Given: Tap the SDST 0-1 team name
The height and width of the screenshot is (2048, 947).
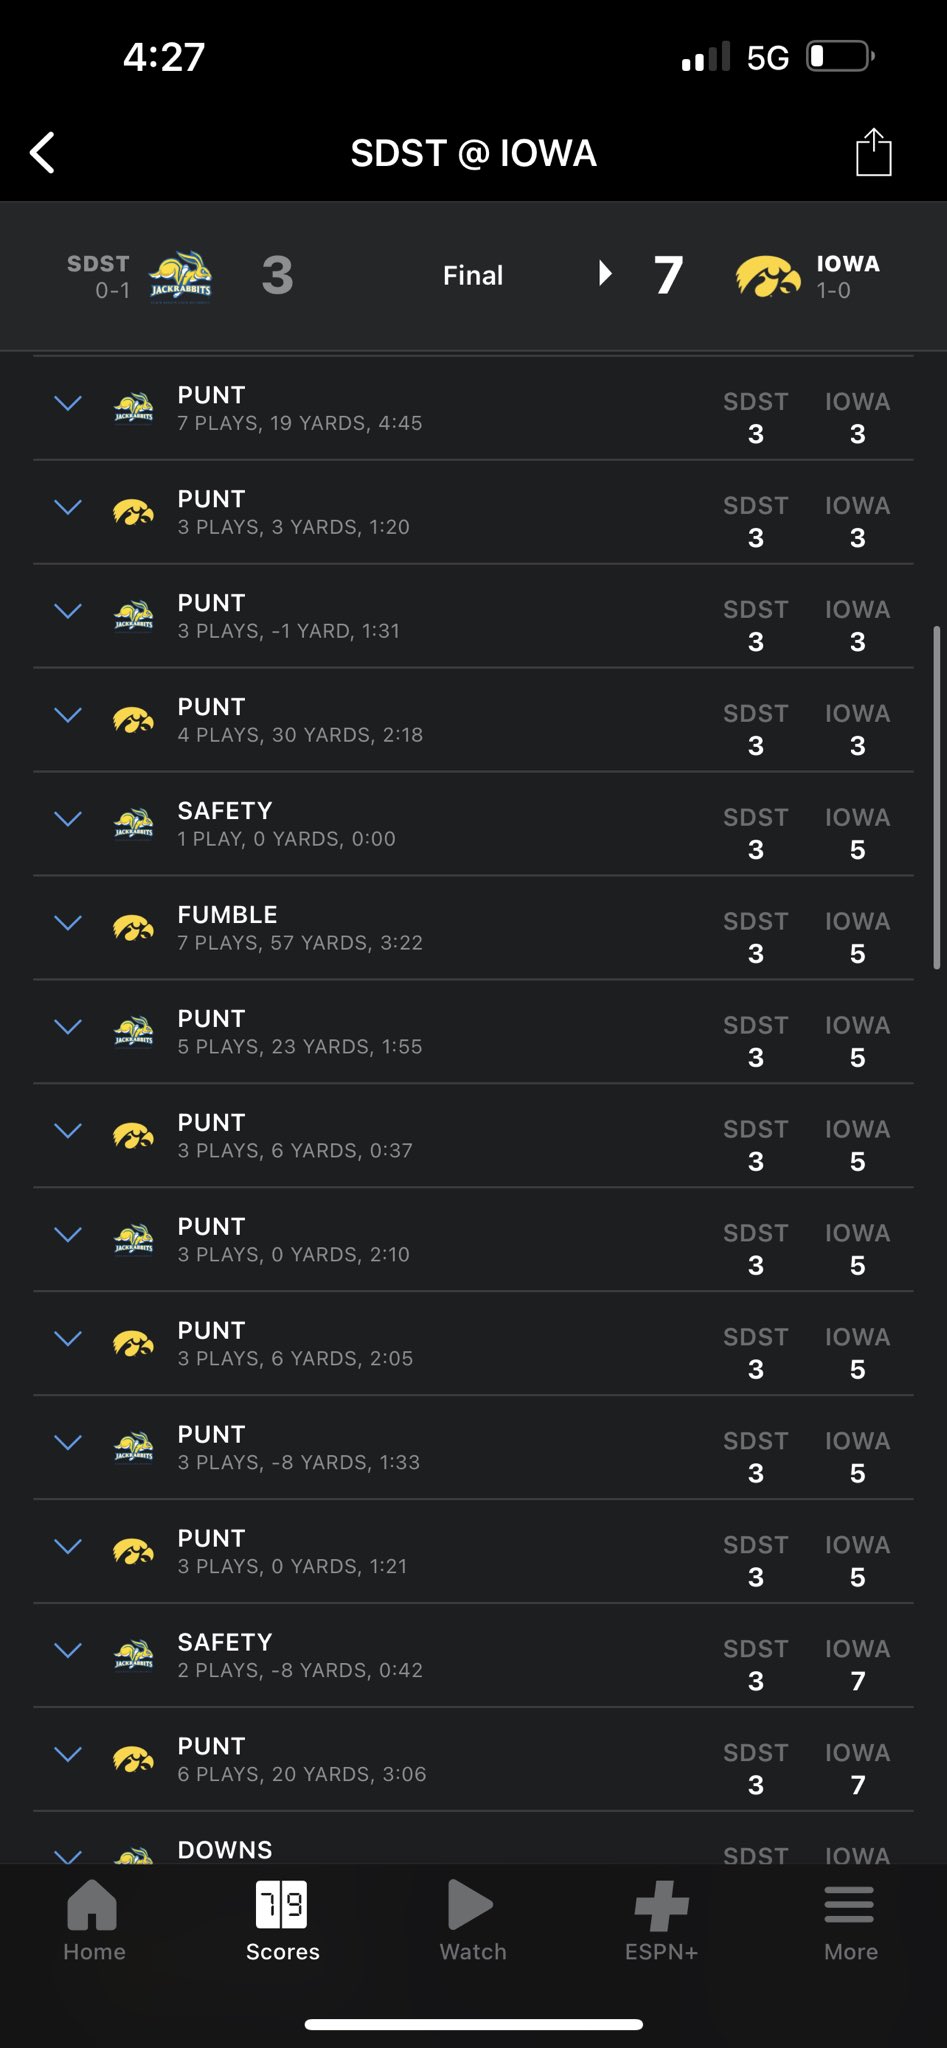Looking at the screenshot, I should pyautogui.click(x=98, y=276).
